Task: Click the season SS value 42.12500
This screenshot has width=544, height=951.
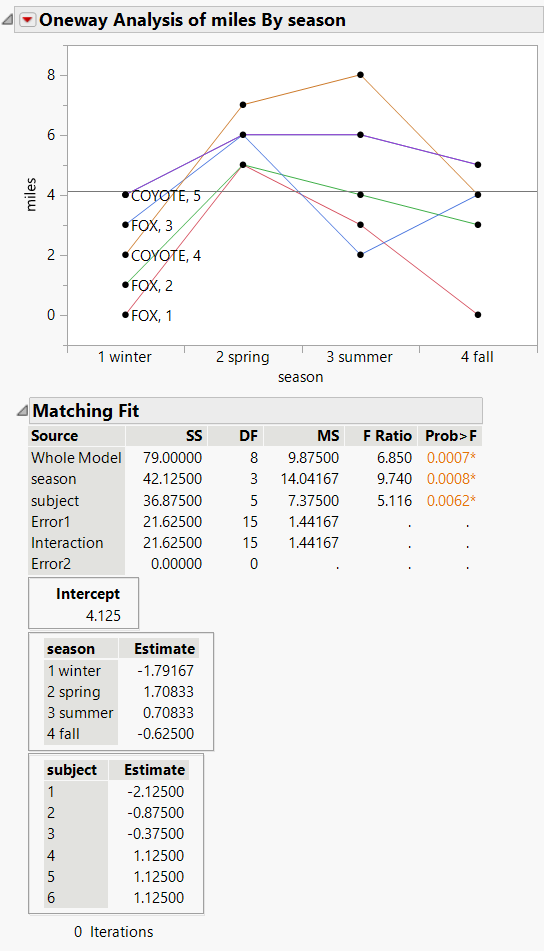Action: pos(172,479)
